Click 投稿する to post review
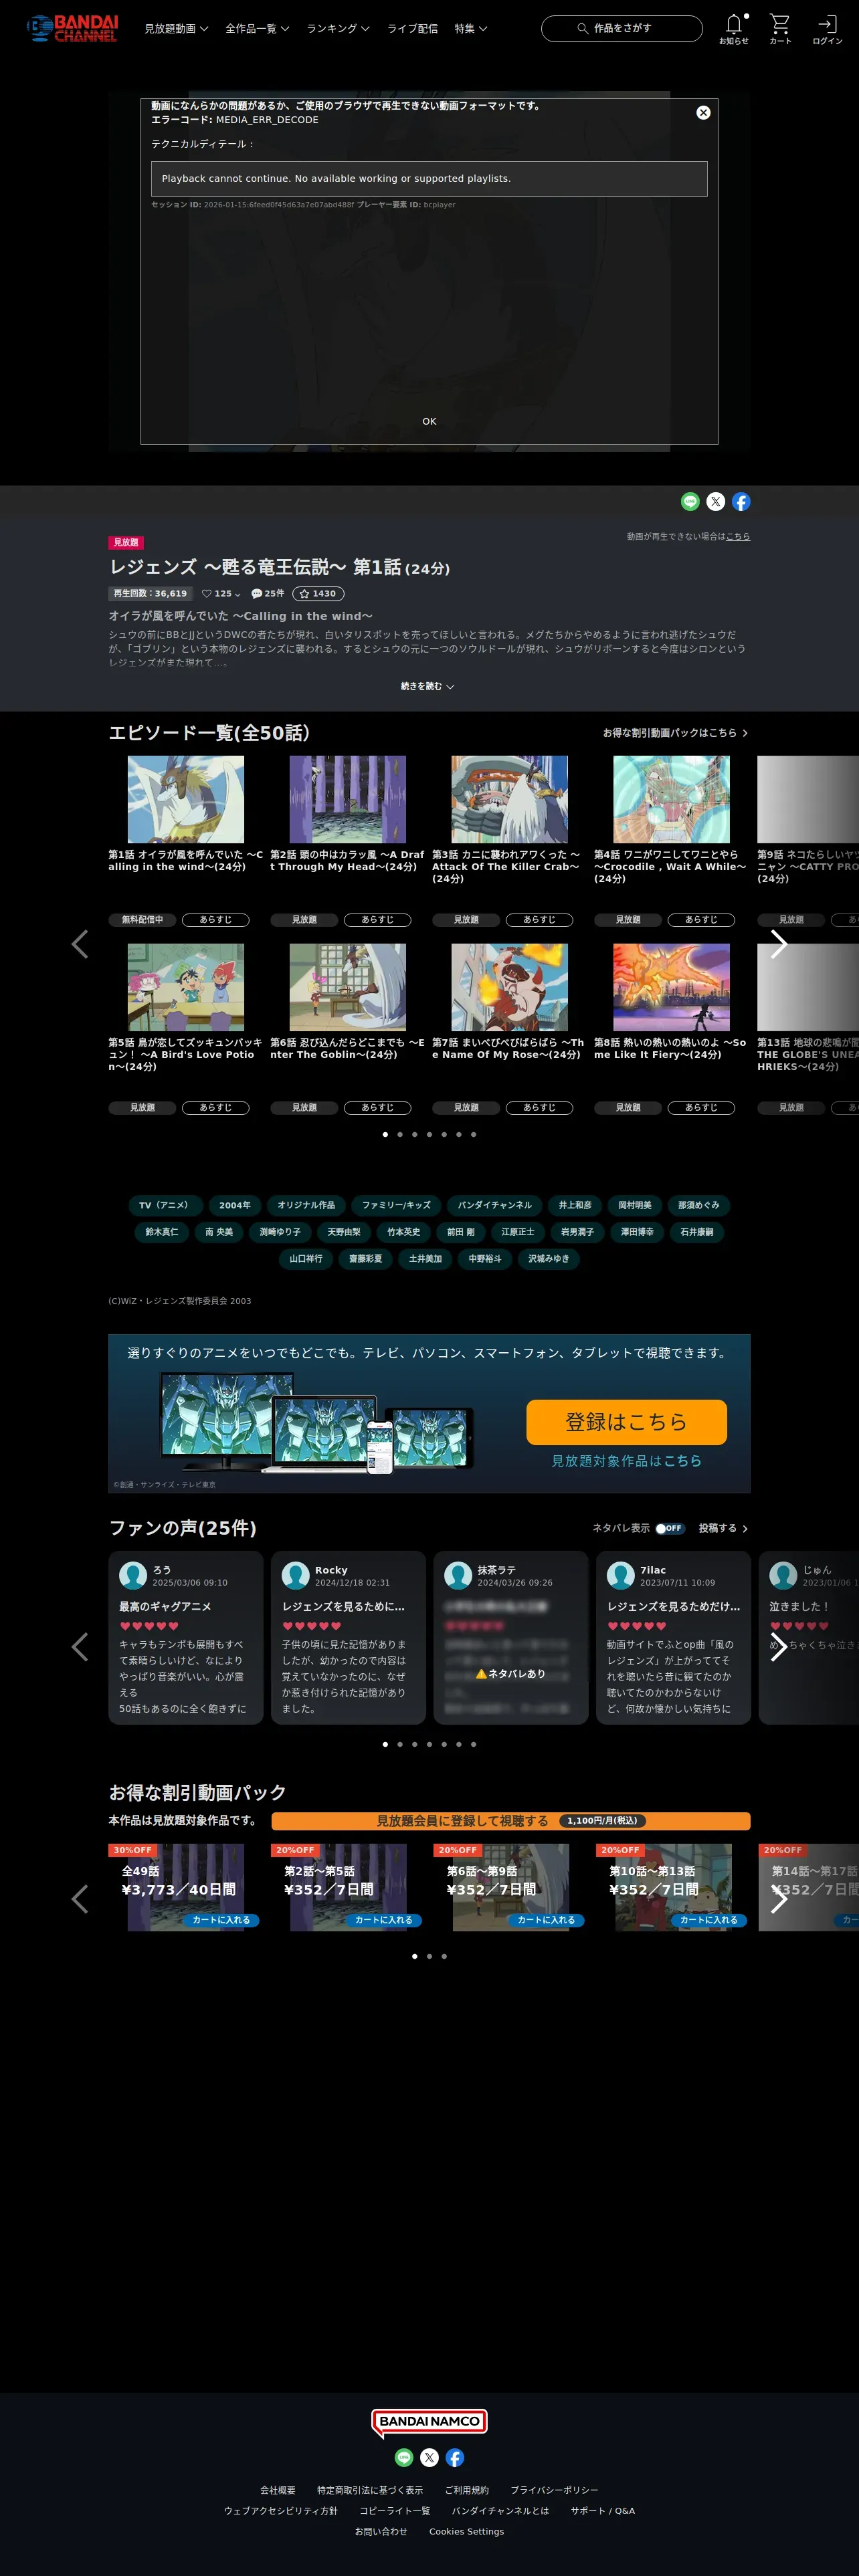The image size is (859, 2576). coord(723,1528)
